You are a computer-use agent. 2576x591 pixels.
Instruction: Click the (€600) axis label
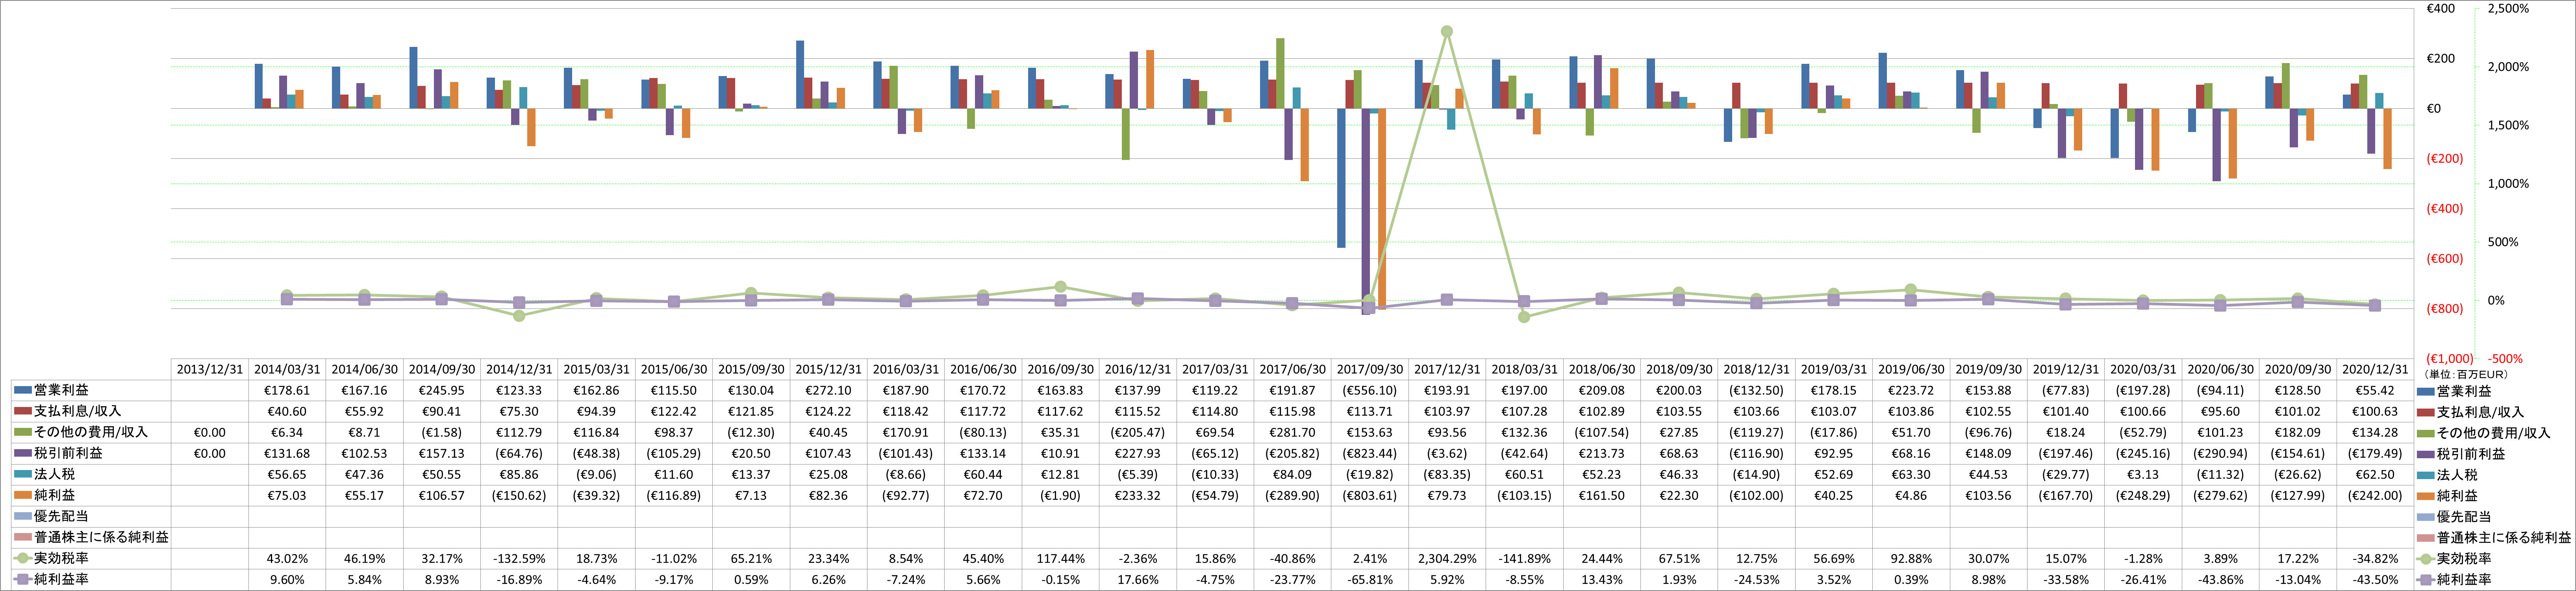pyautogui.click(x=2445, y=258)
